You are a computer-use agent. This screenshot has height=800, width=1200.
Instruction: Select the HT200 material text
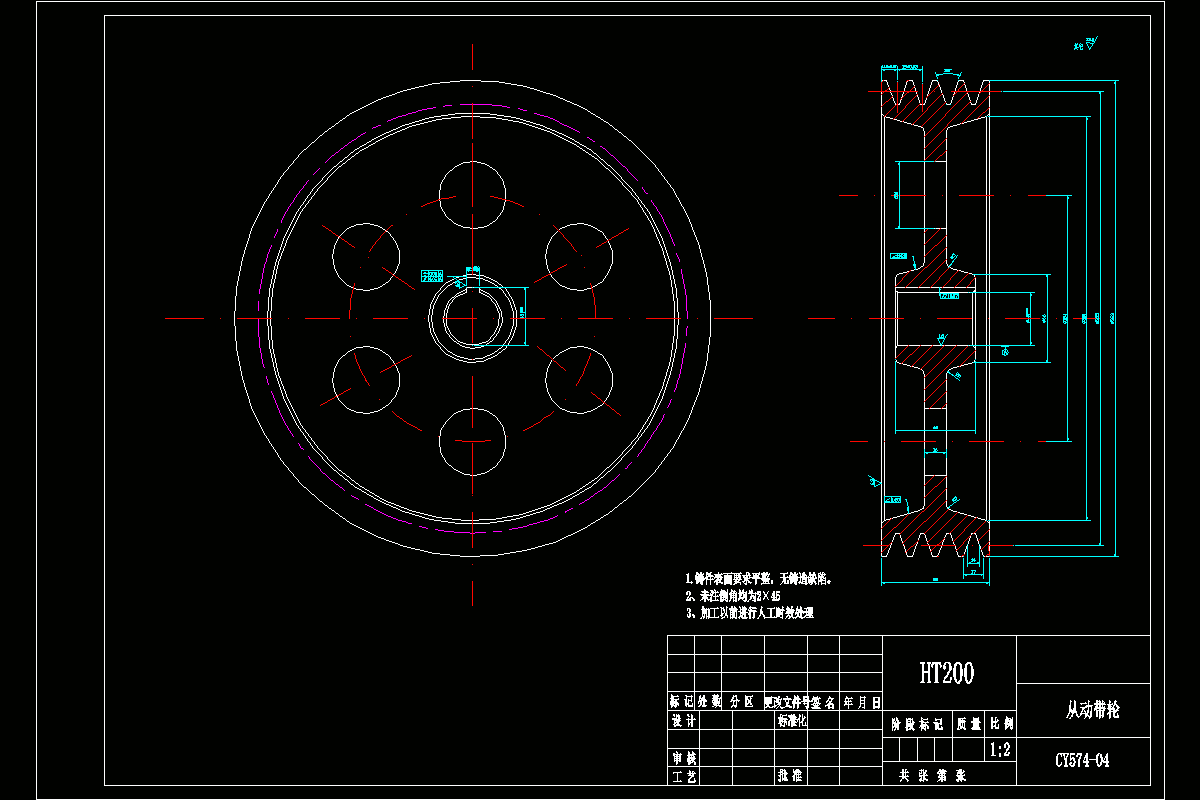coord(947,673)
